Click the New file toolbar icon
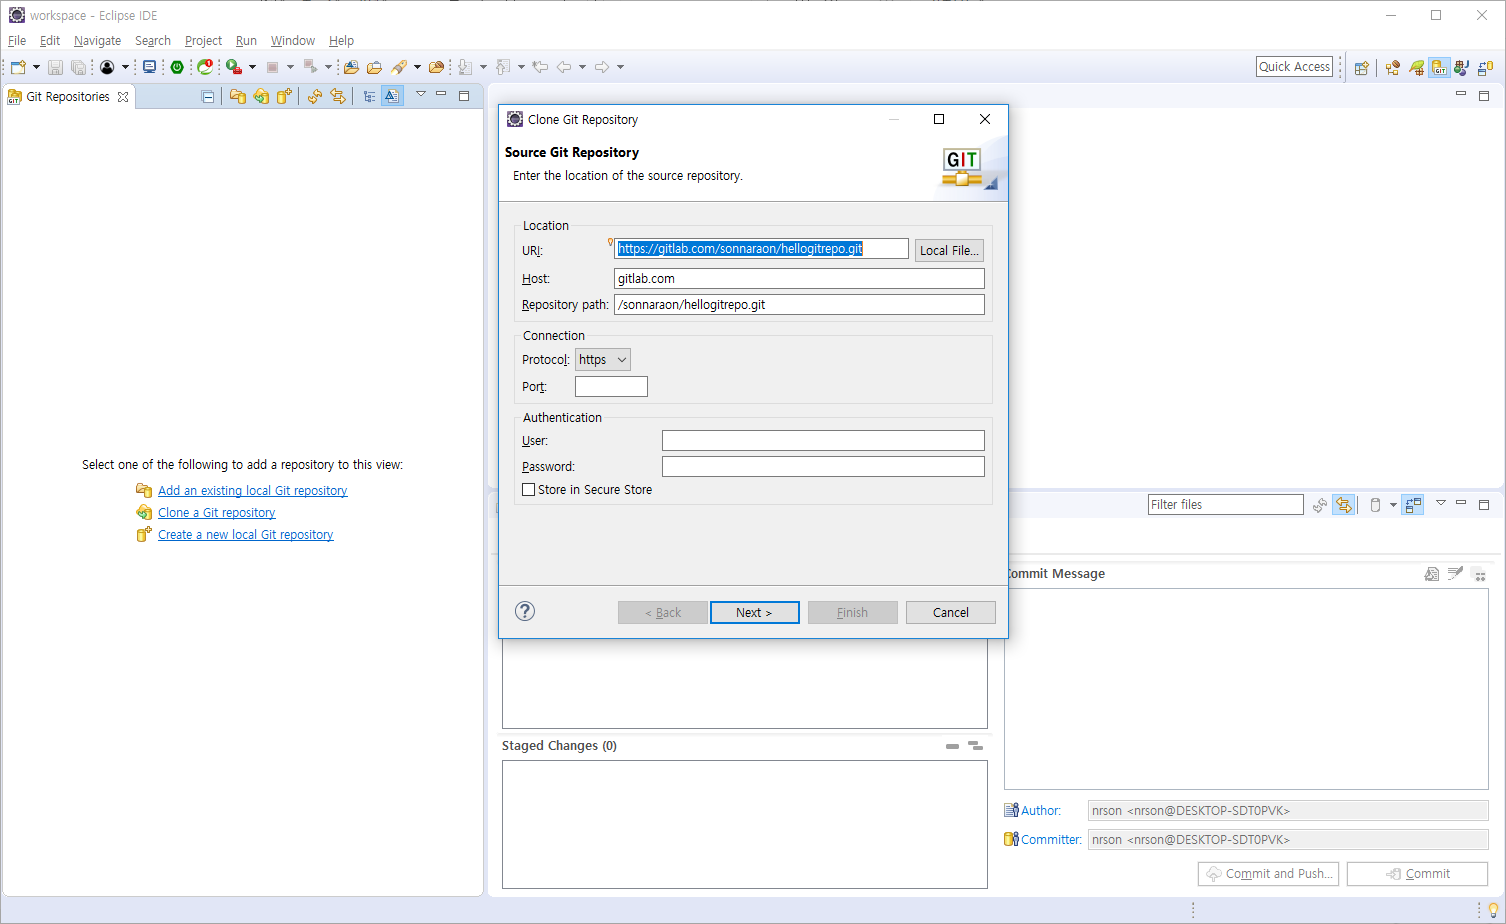This screenshot has width=1506, height=924. point(18,67)
